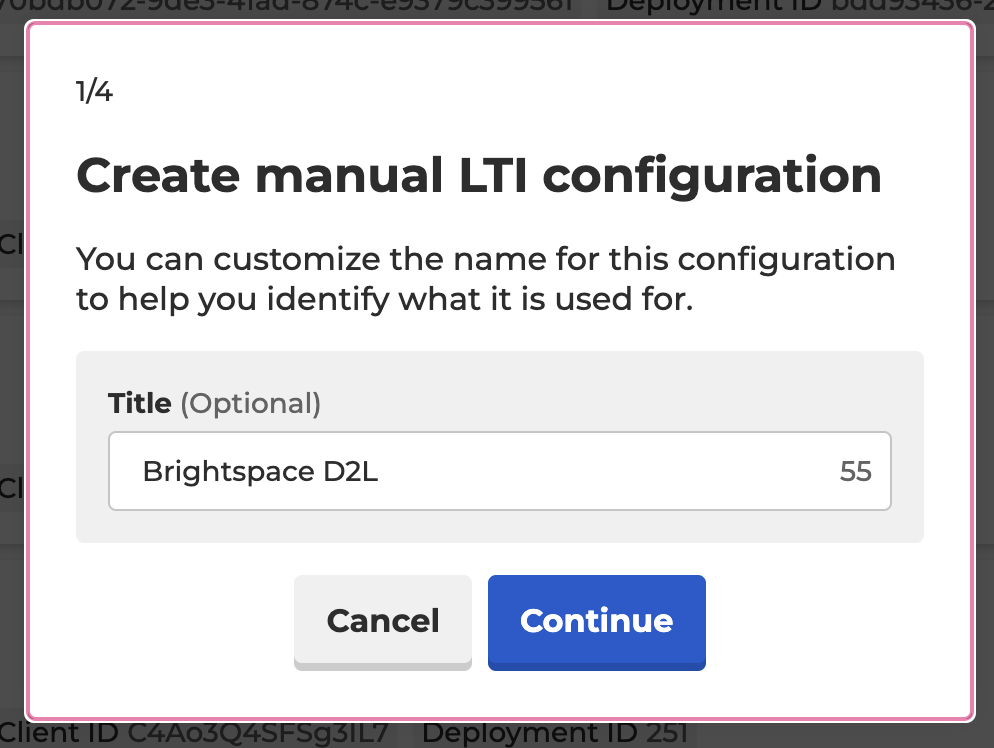
Task: Click the Continue button
Action: coord(596,622)
